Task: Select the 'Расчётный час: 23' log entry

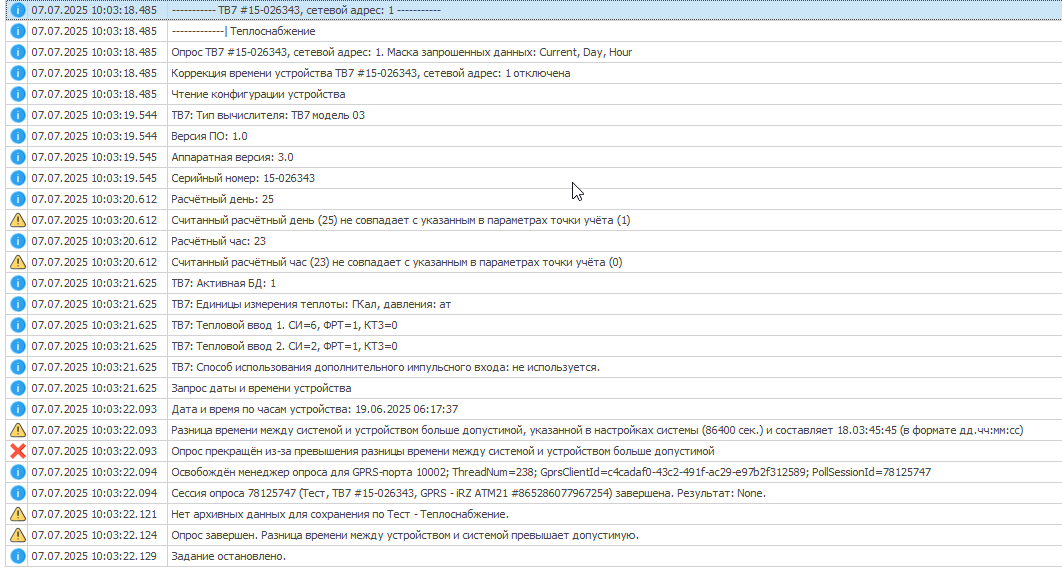Action: (218, 241)
